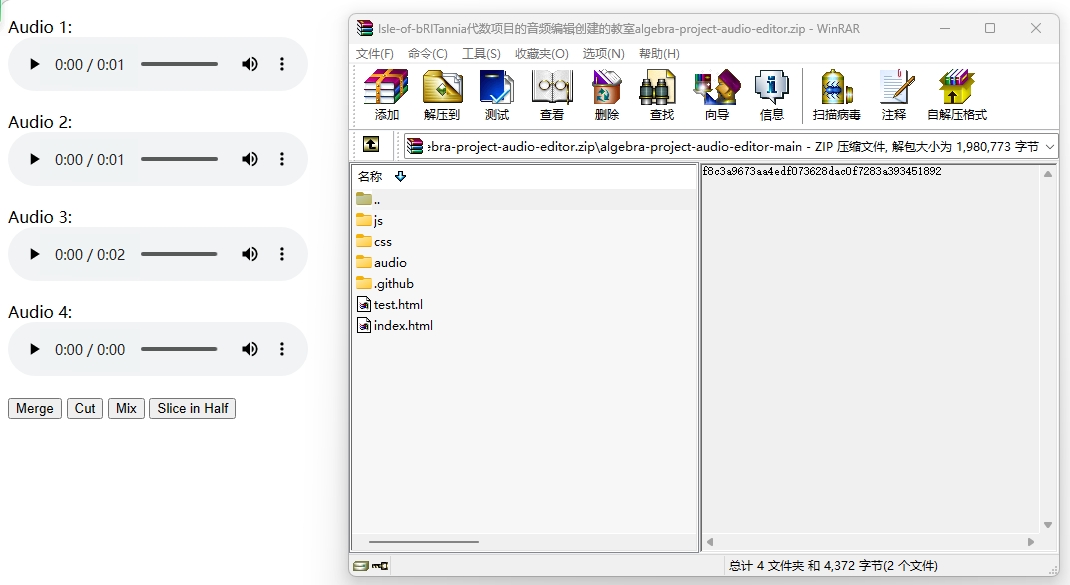Open Audio 1 more options menu

(282, 64)
